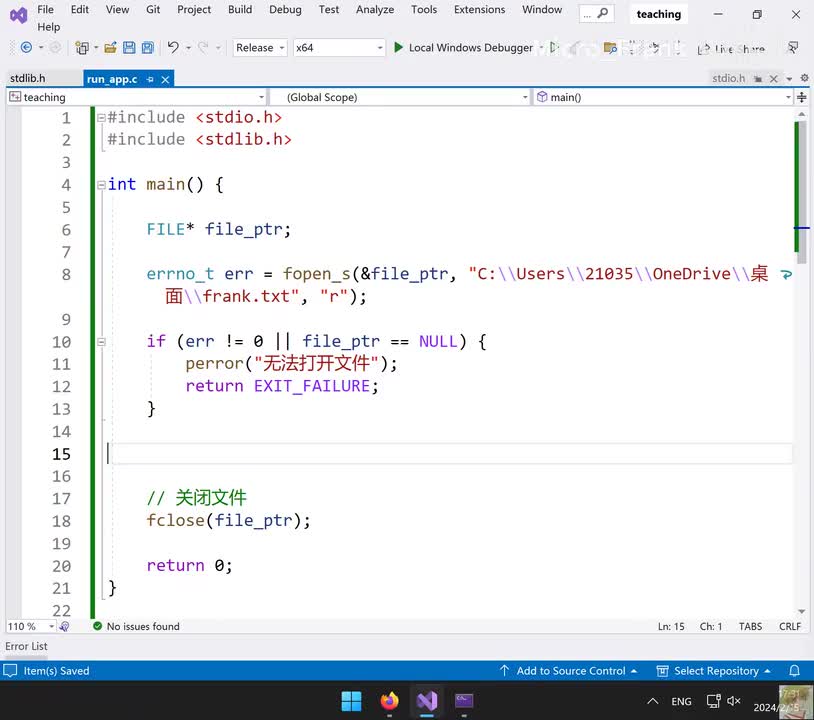Collapse the if (err != 0) block
Viewport: 814px width, 720px height.
click(101, 342)
